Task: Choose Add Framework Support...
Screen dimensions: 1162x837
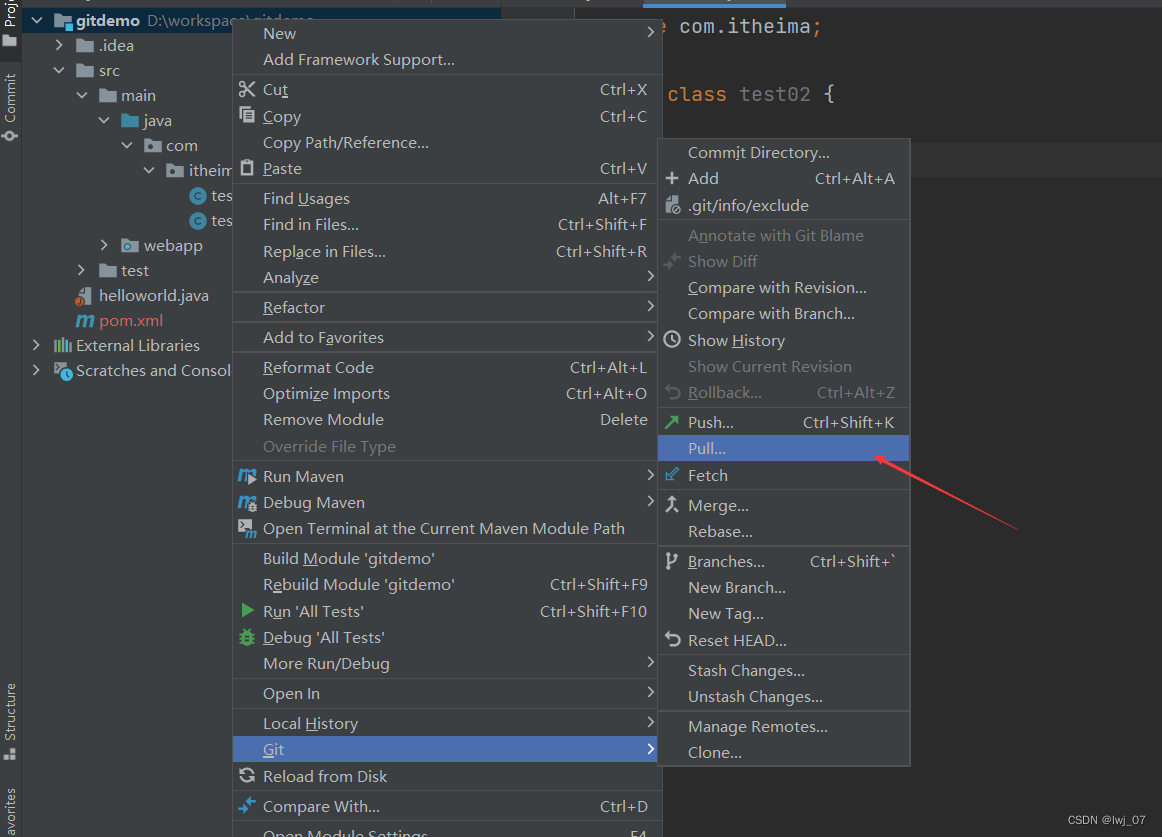Action: pyautogui.click(x=447, y=59)
